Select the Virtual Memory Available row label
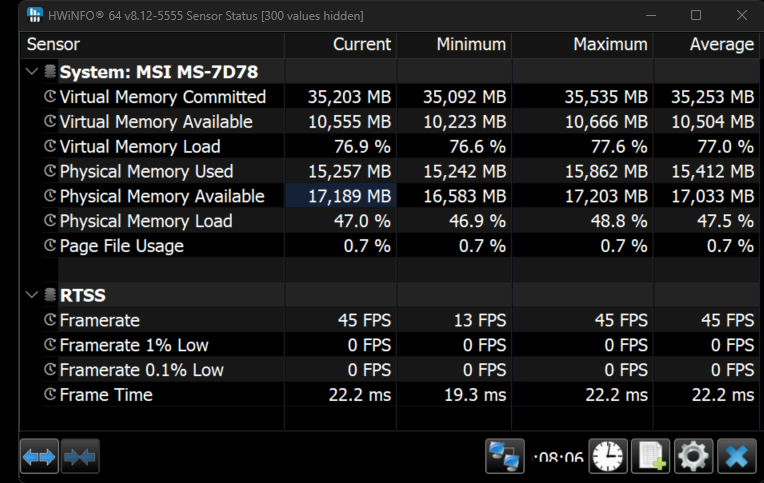The width and height of the screenshot is (764, 483). (x=156, y=122)
